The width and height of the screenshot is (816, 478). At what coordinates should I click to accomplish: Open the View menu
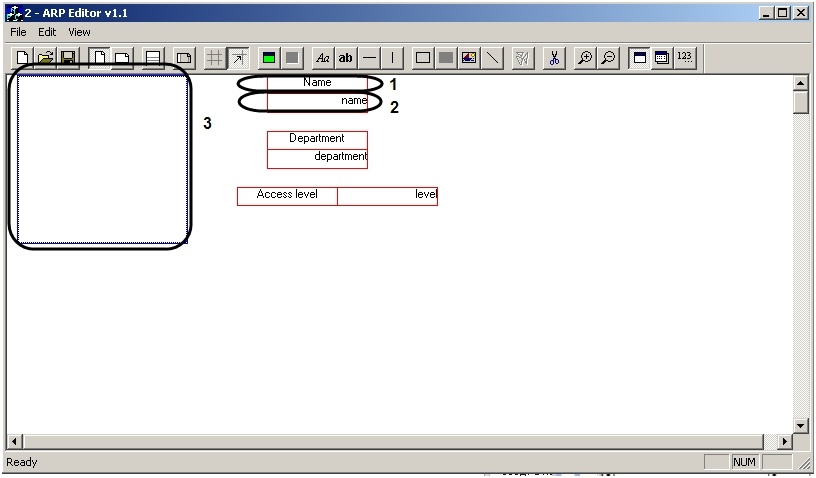click(x=79, y=32)
